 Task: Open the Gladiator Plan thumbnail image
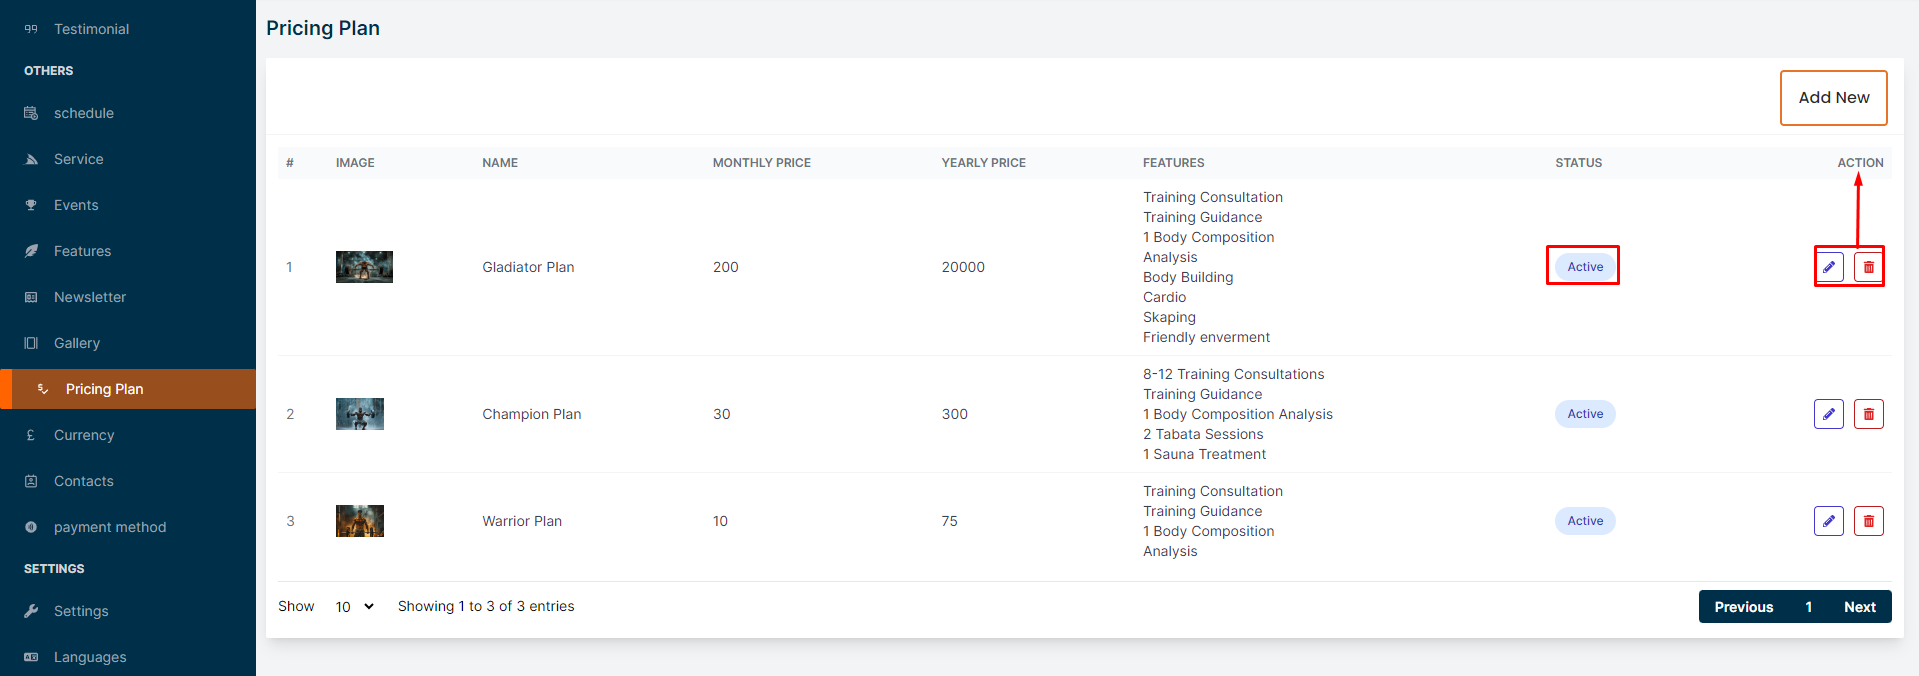[364, 267]
